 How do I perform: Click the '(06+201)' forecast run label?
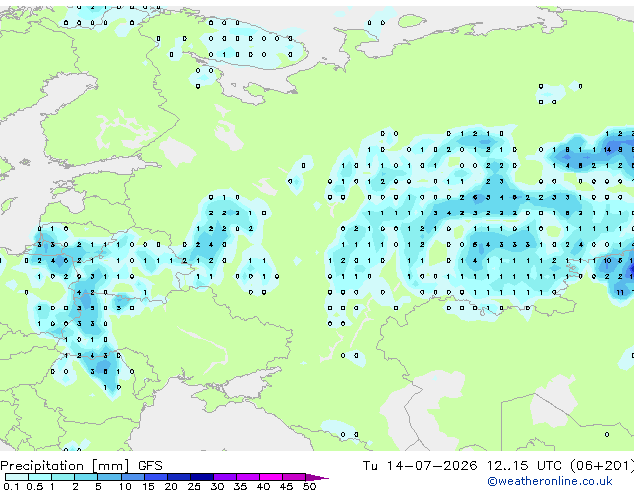click(x=602, y=466)
